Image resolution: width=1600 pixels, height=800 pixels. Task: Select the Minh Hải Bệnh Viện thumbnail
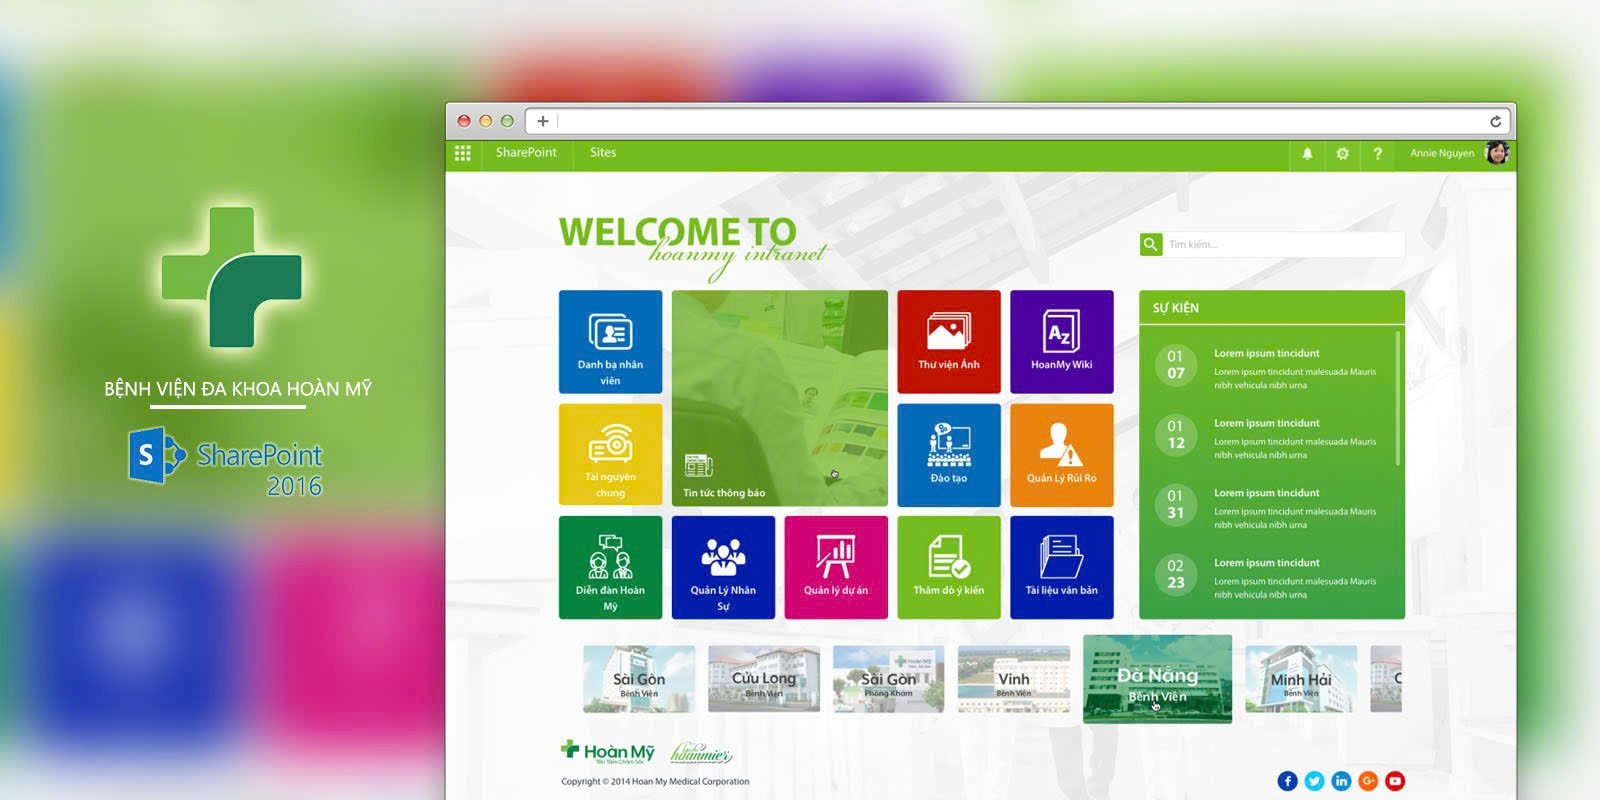pos(1301,679)
